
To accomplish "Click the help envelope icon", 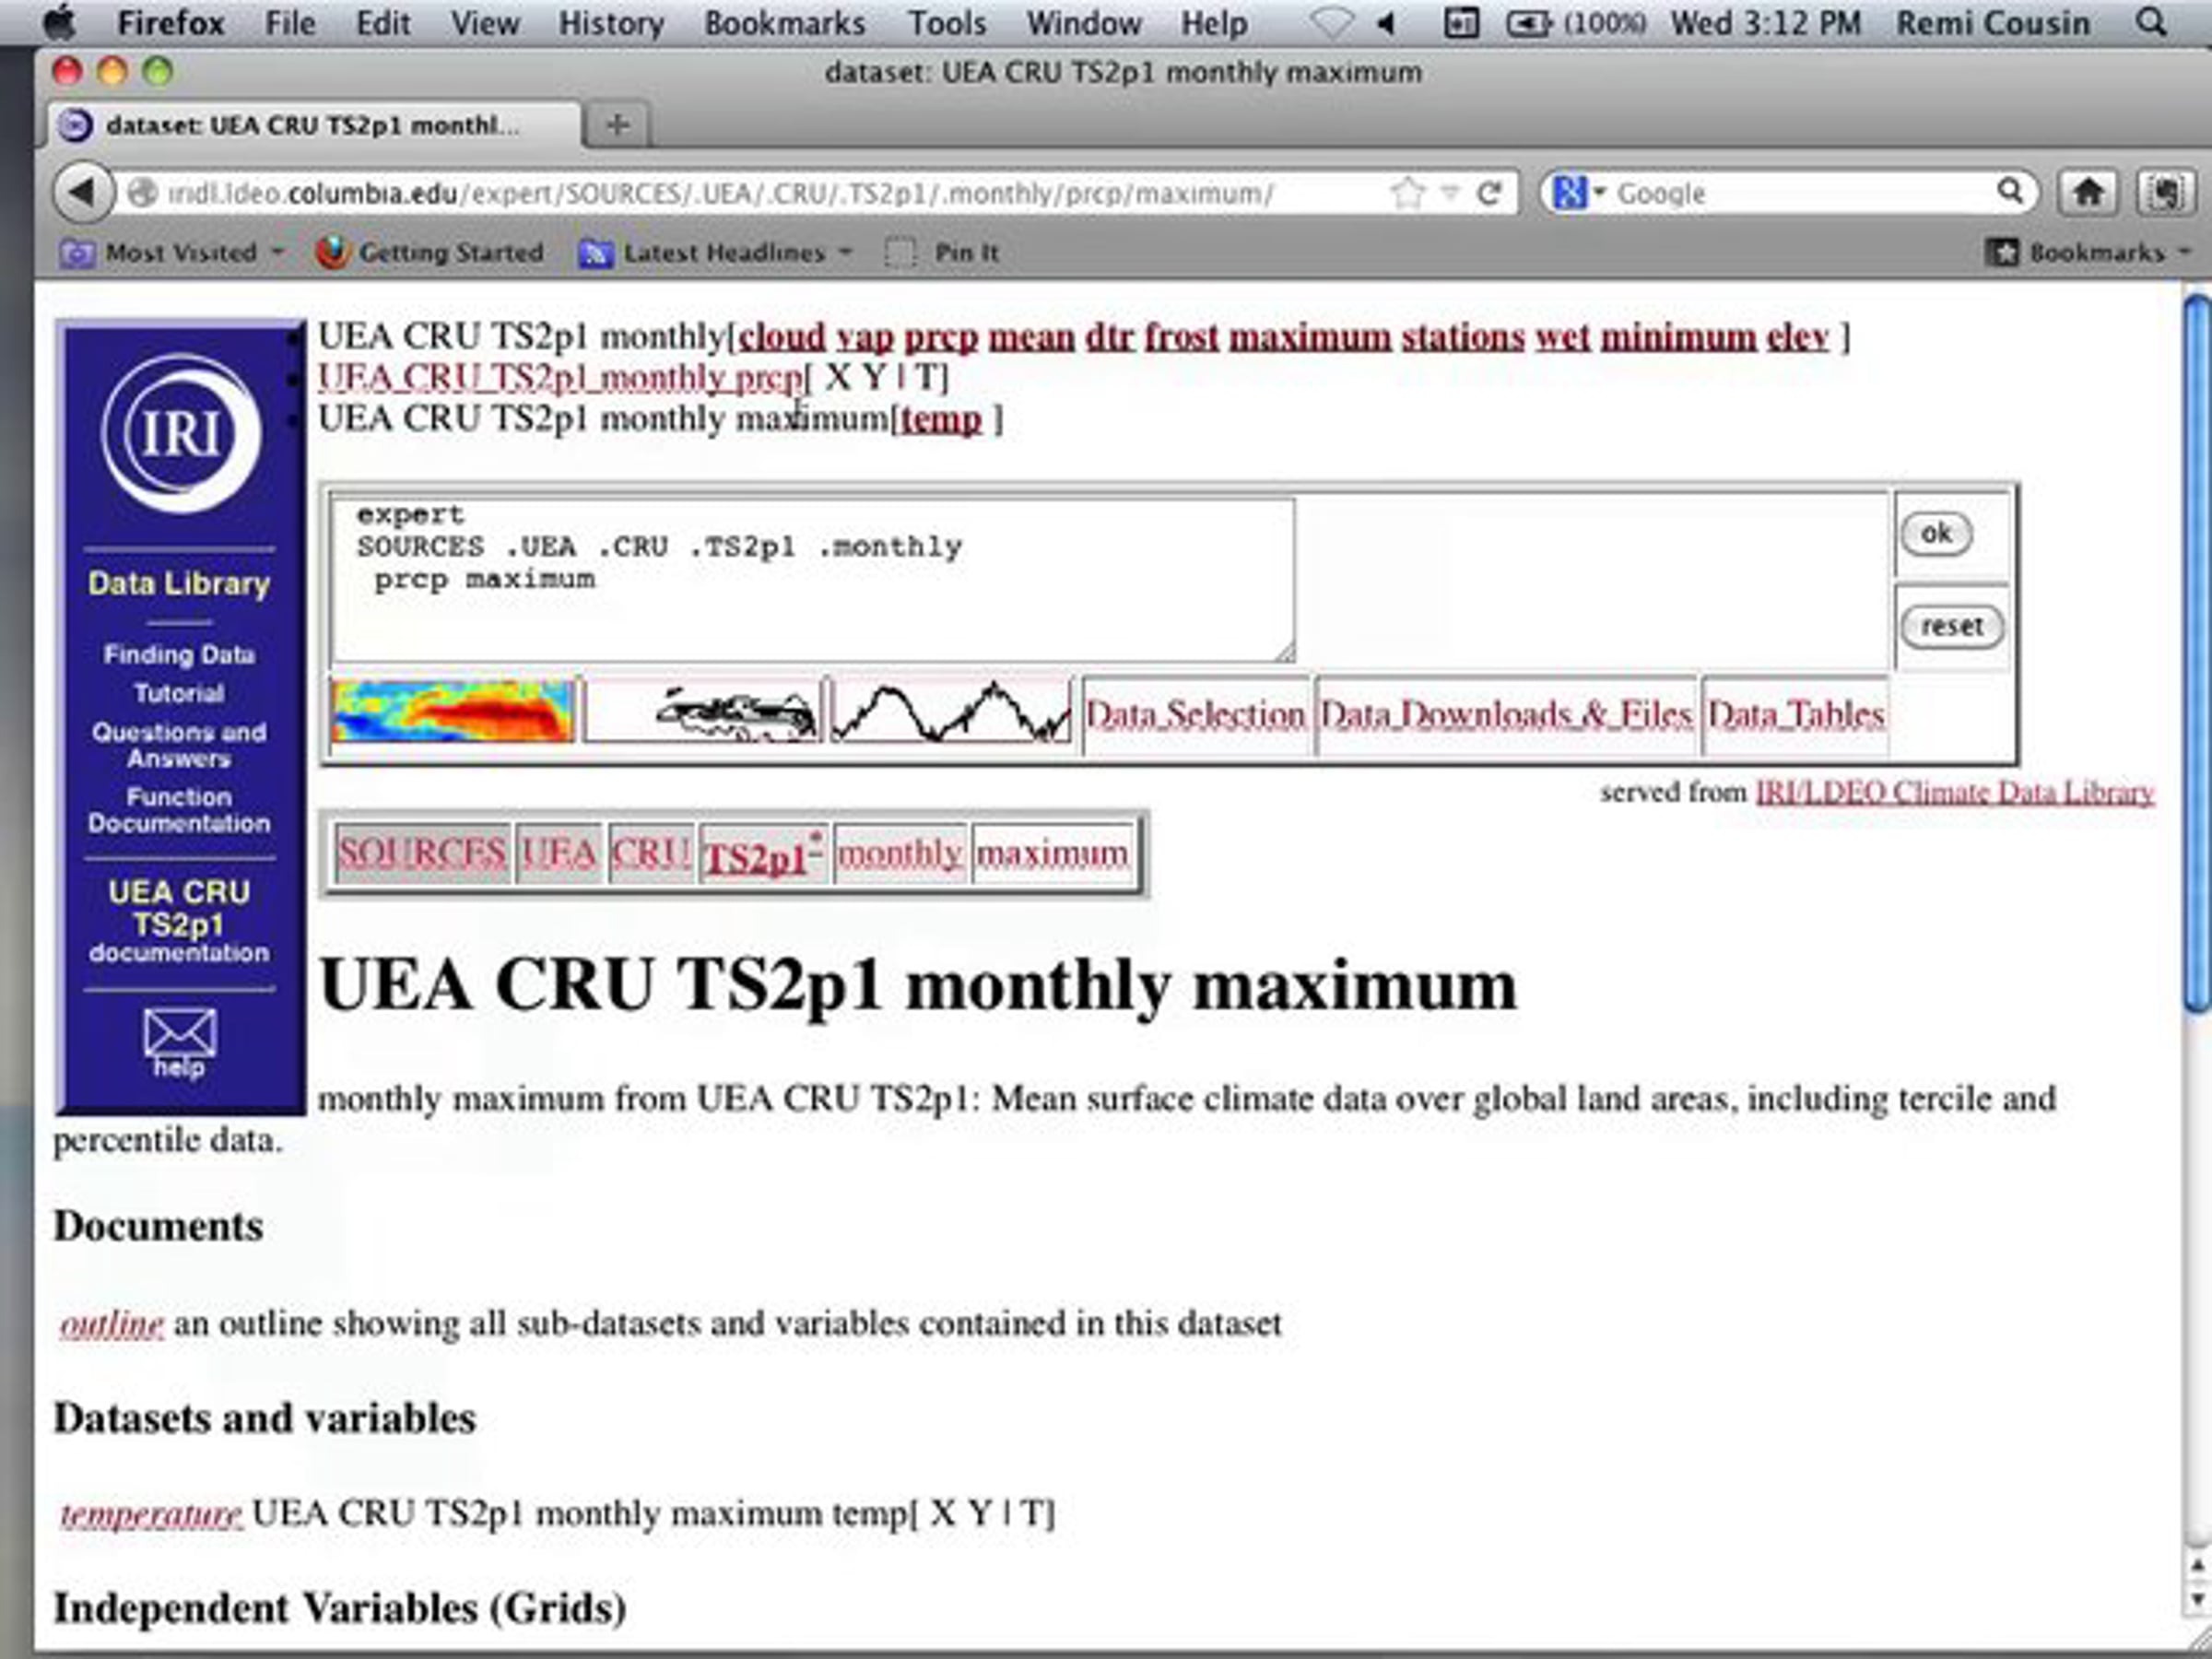I will 179,1035.
